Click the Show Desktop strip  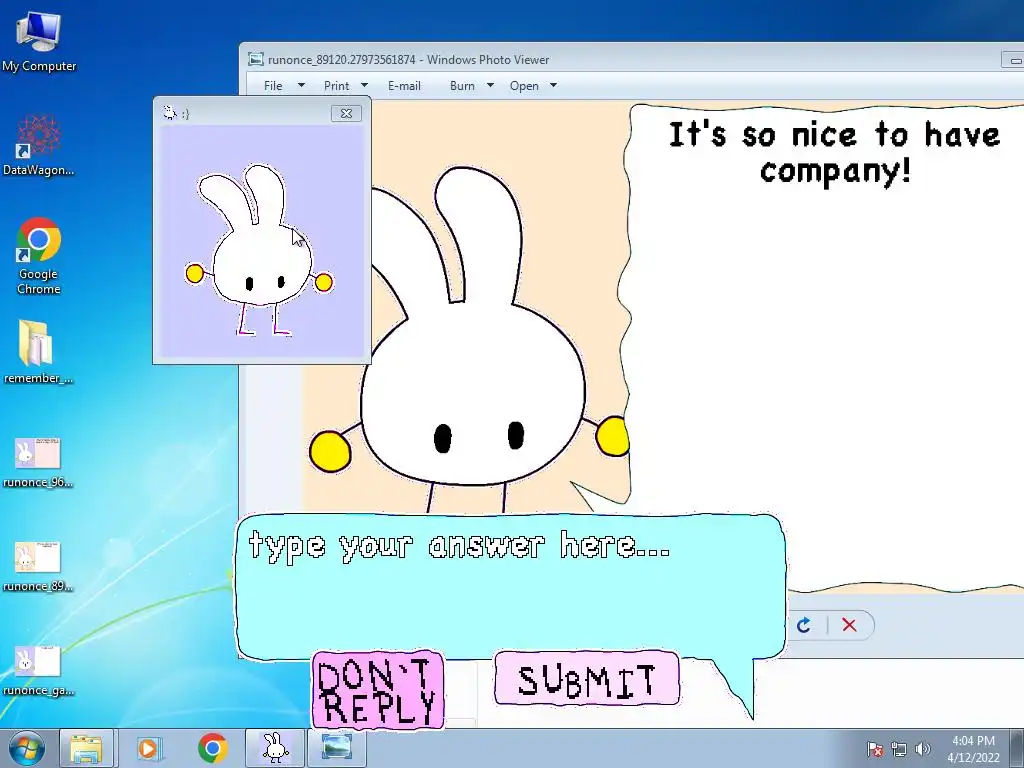click(1017, 748)
